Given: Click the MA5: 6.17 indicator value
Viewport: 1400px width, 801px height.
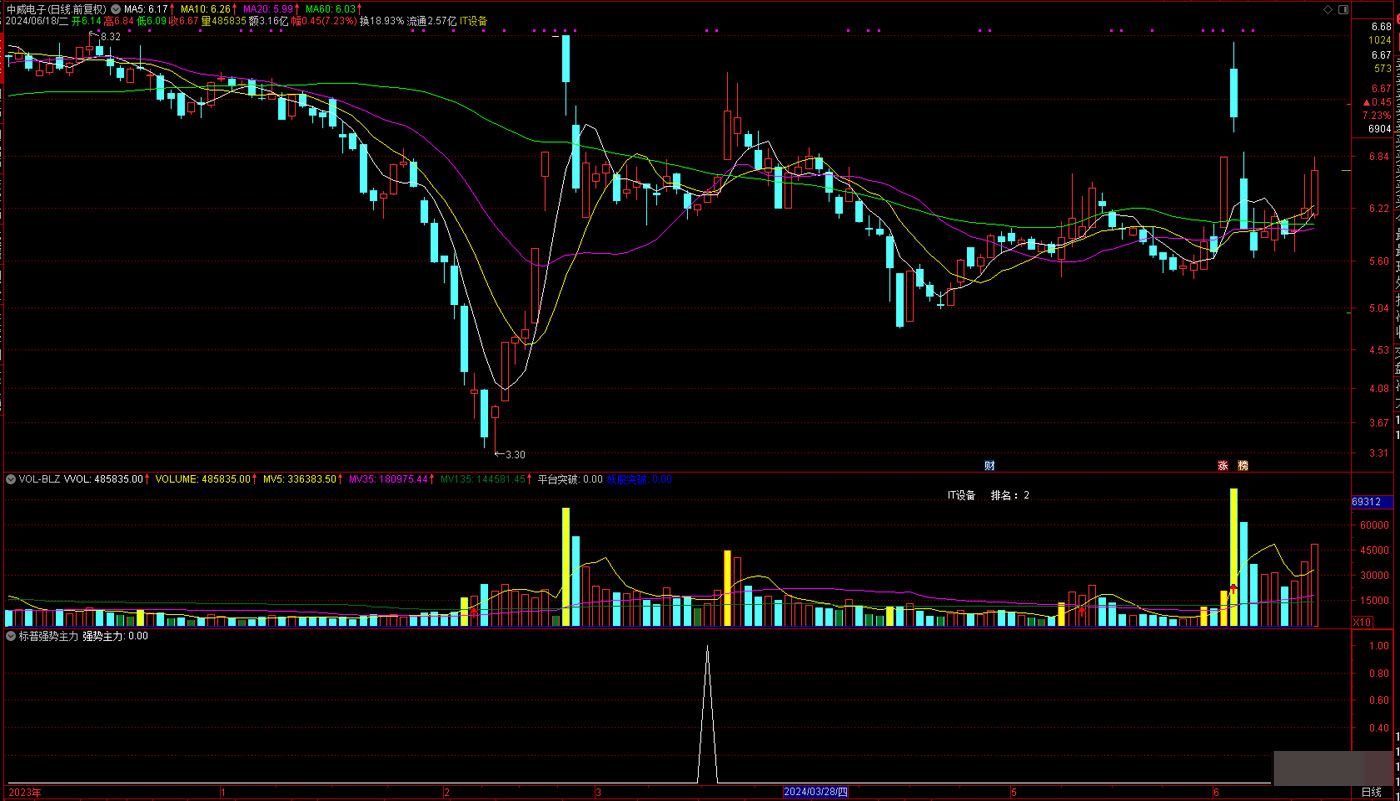Looking at the screenshot, I should coord(146,9).
